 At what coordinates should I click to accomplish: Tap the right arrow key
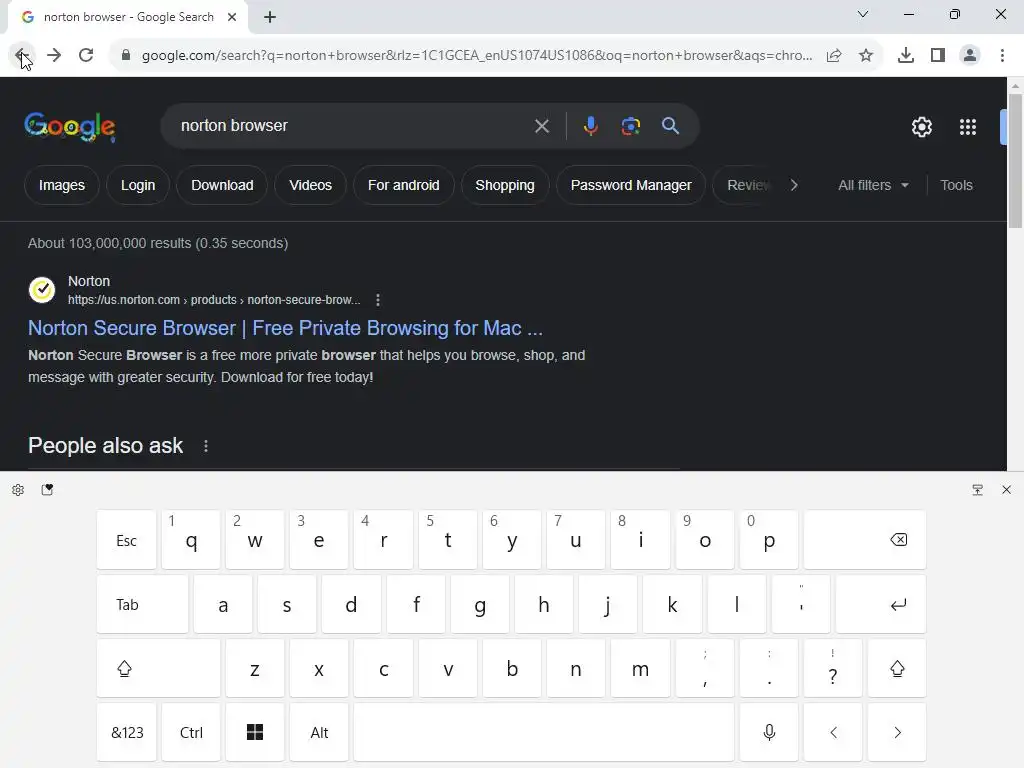click(897, 732)
